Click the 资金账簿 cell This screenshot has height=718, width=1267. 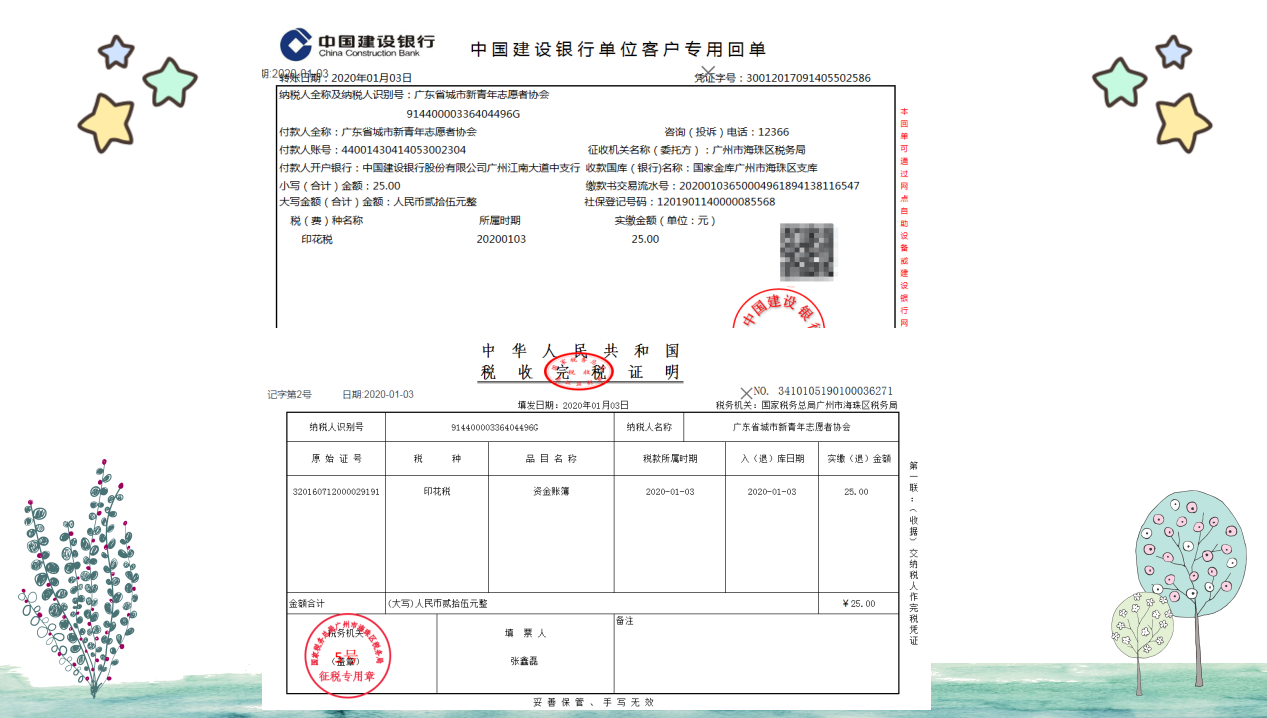(551, 491)
